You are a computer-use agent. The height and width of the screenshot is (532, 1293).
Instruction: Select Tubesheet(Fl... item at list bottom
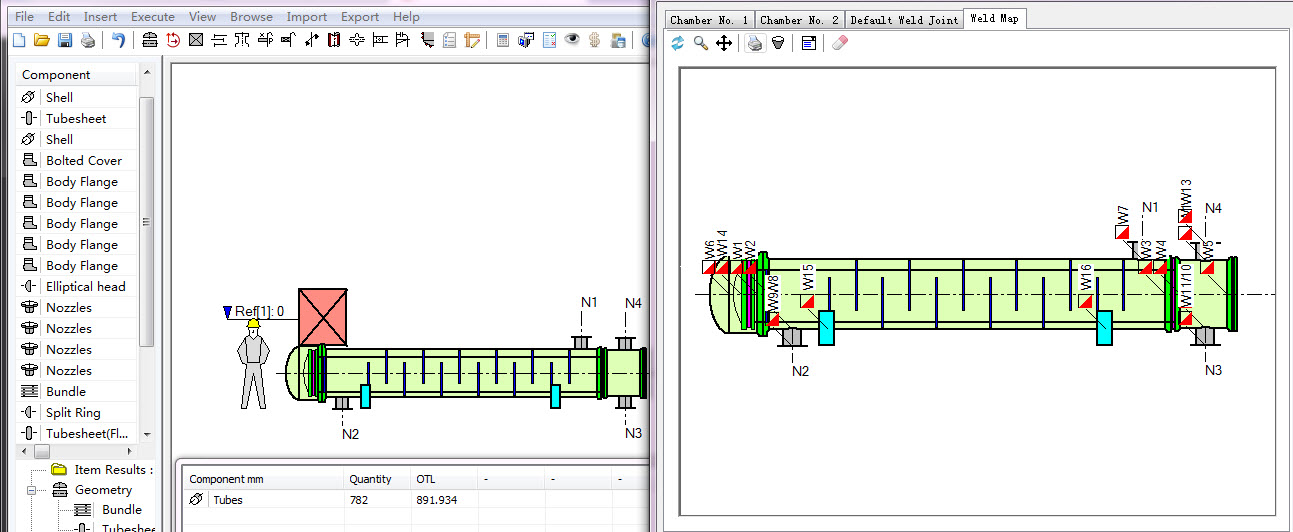click(x=76, y=433)
